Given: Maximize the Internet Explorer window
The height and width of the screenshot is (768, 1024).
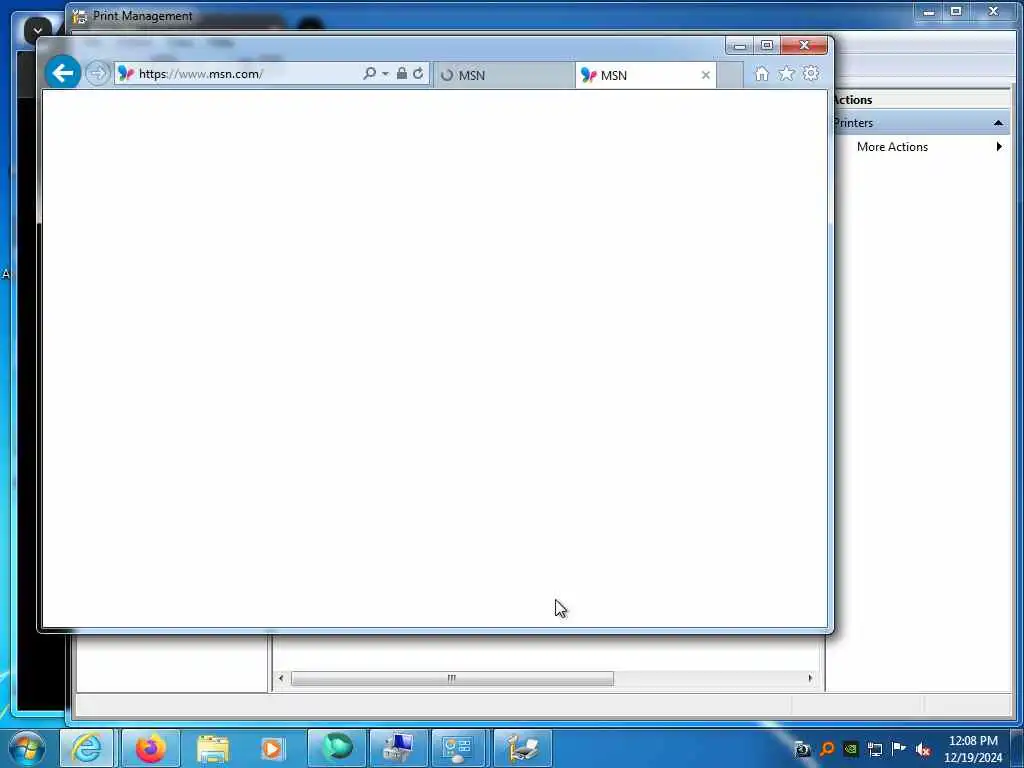Looking at the screenshot, I should pos(767,45).
